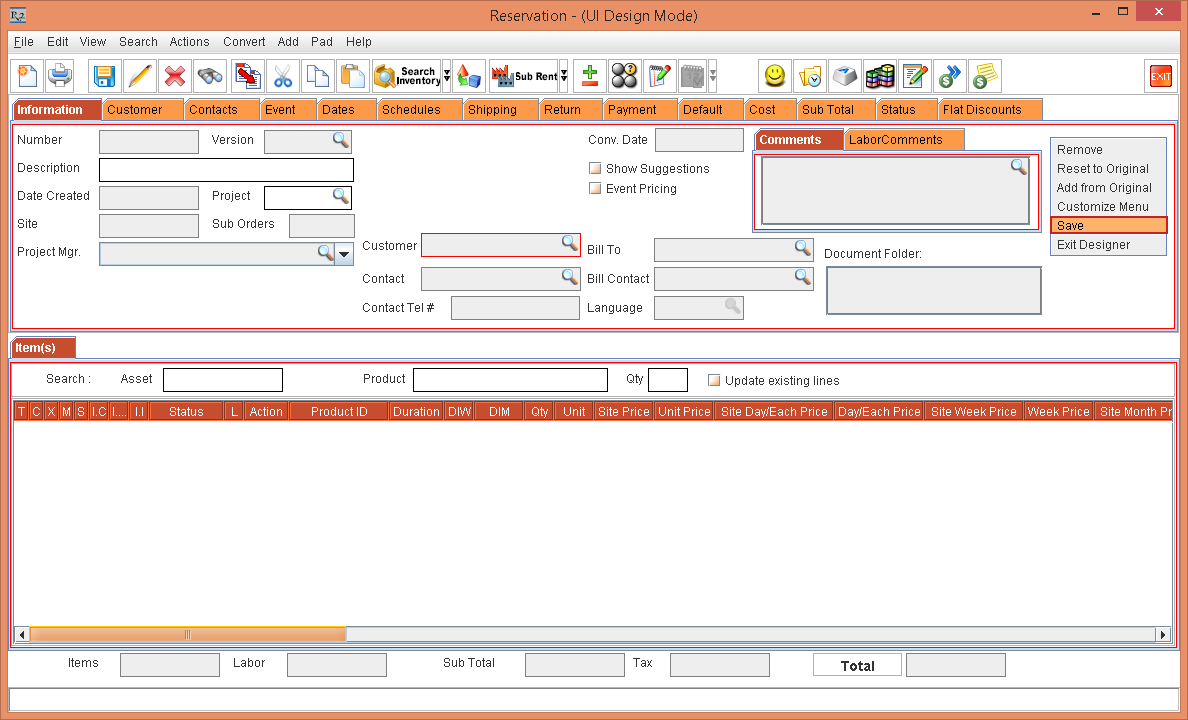Click the Asset search input field

(223, 380)
